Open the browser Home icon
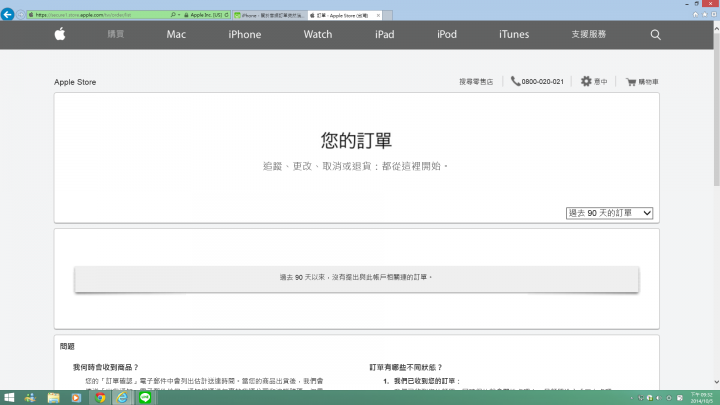The width and height of the screenshot is (720, 405). [695, 14]
